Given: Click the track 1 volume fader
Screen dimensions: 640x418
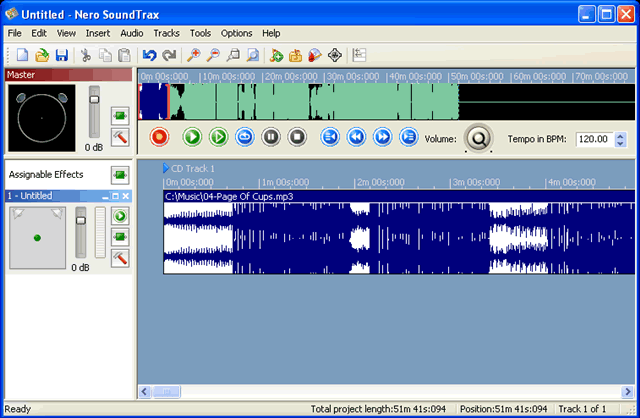Looking at the screenshot, I should pyautogui.click(x=81, y=220).
